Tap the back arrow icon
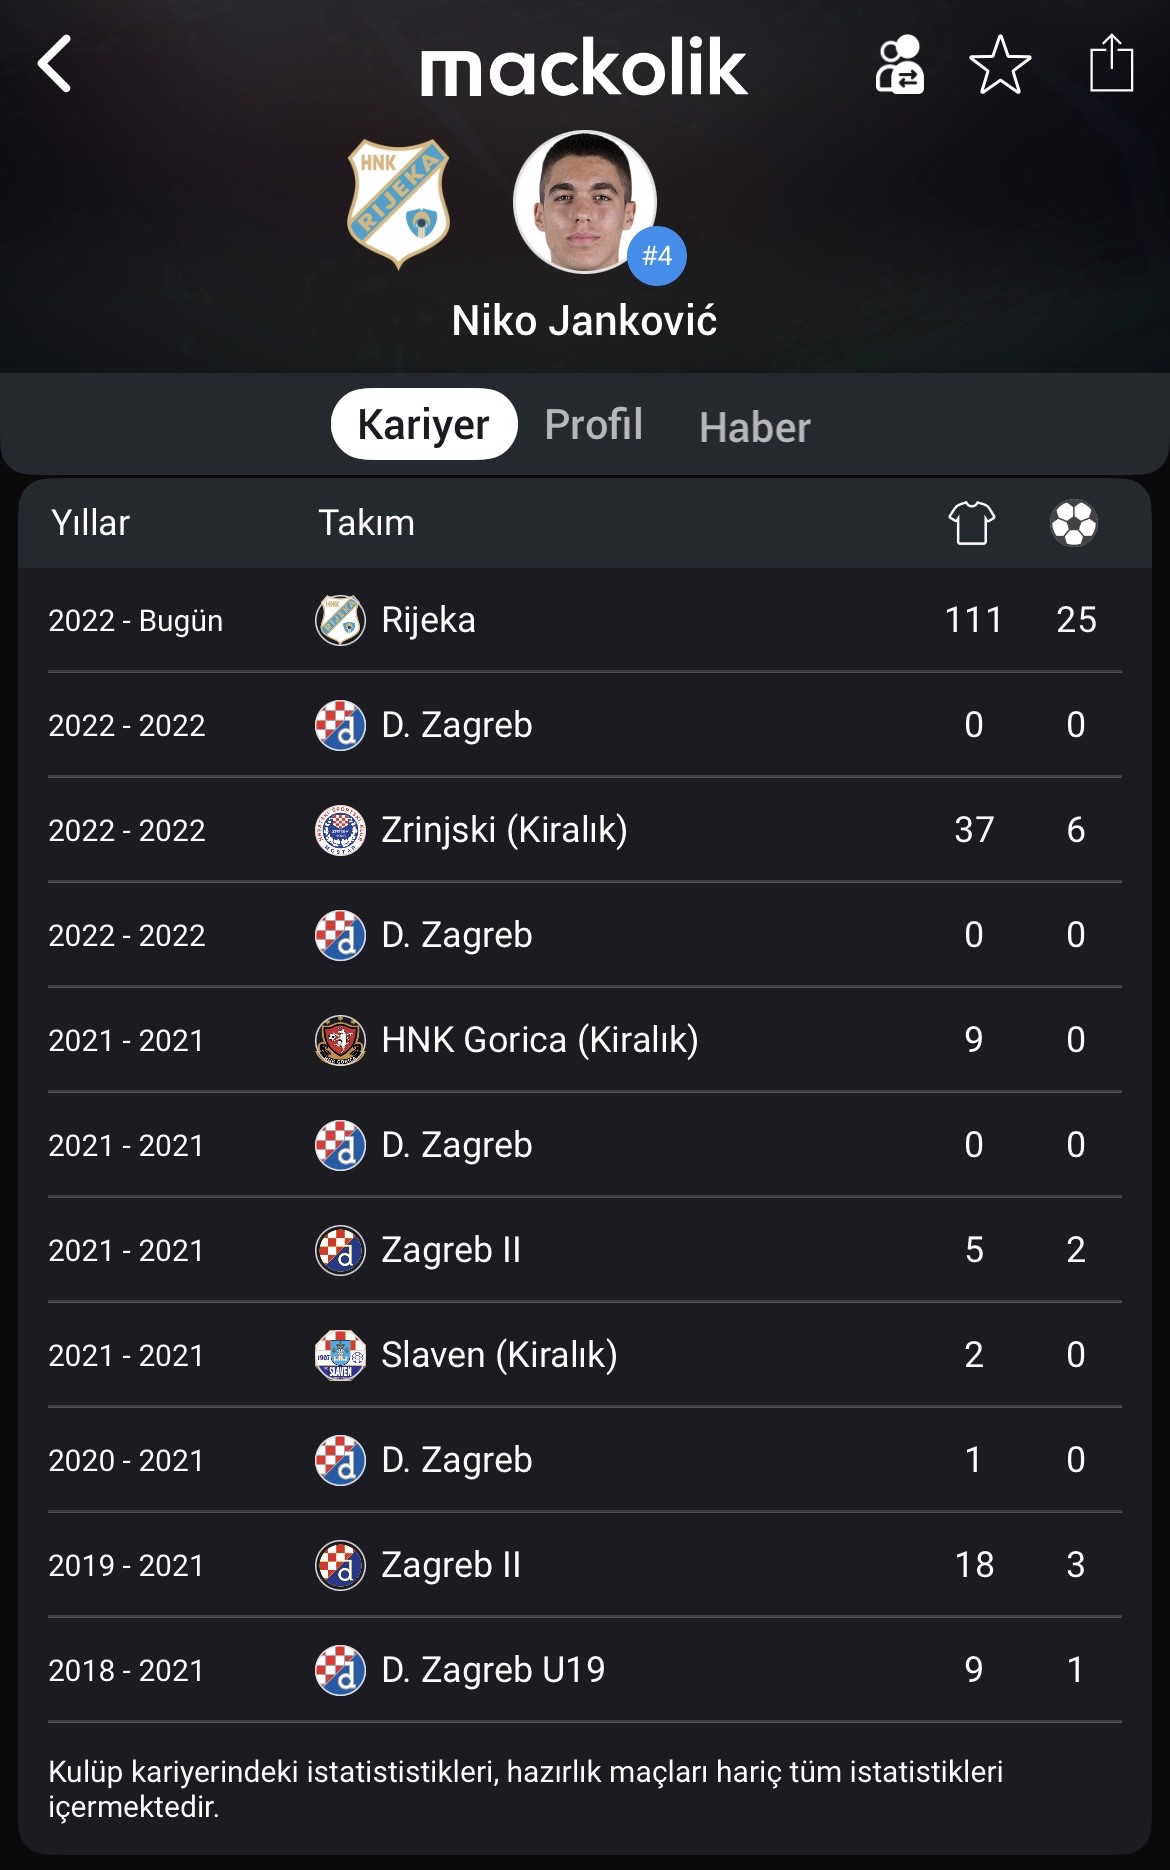 coord(54,64)
